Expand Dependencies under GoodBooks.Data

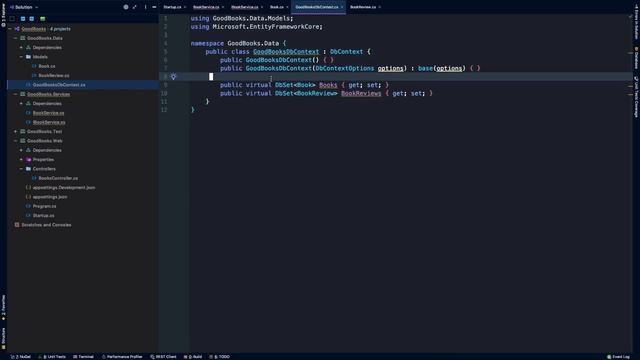21,47
